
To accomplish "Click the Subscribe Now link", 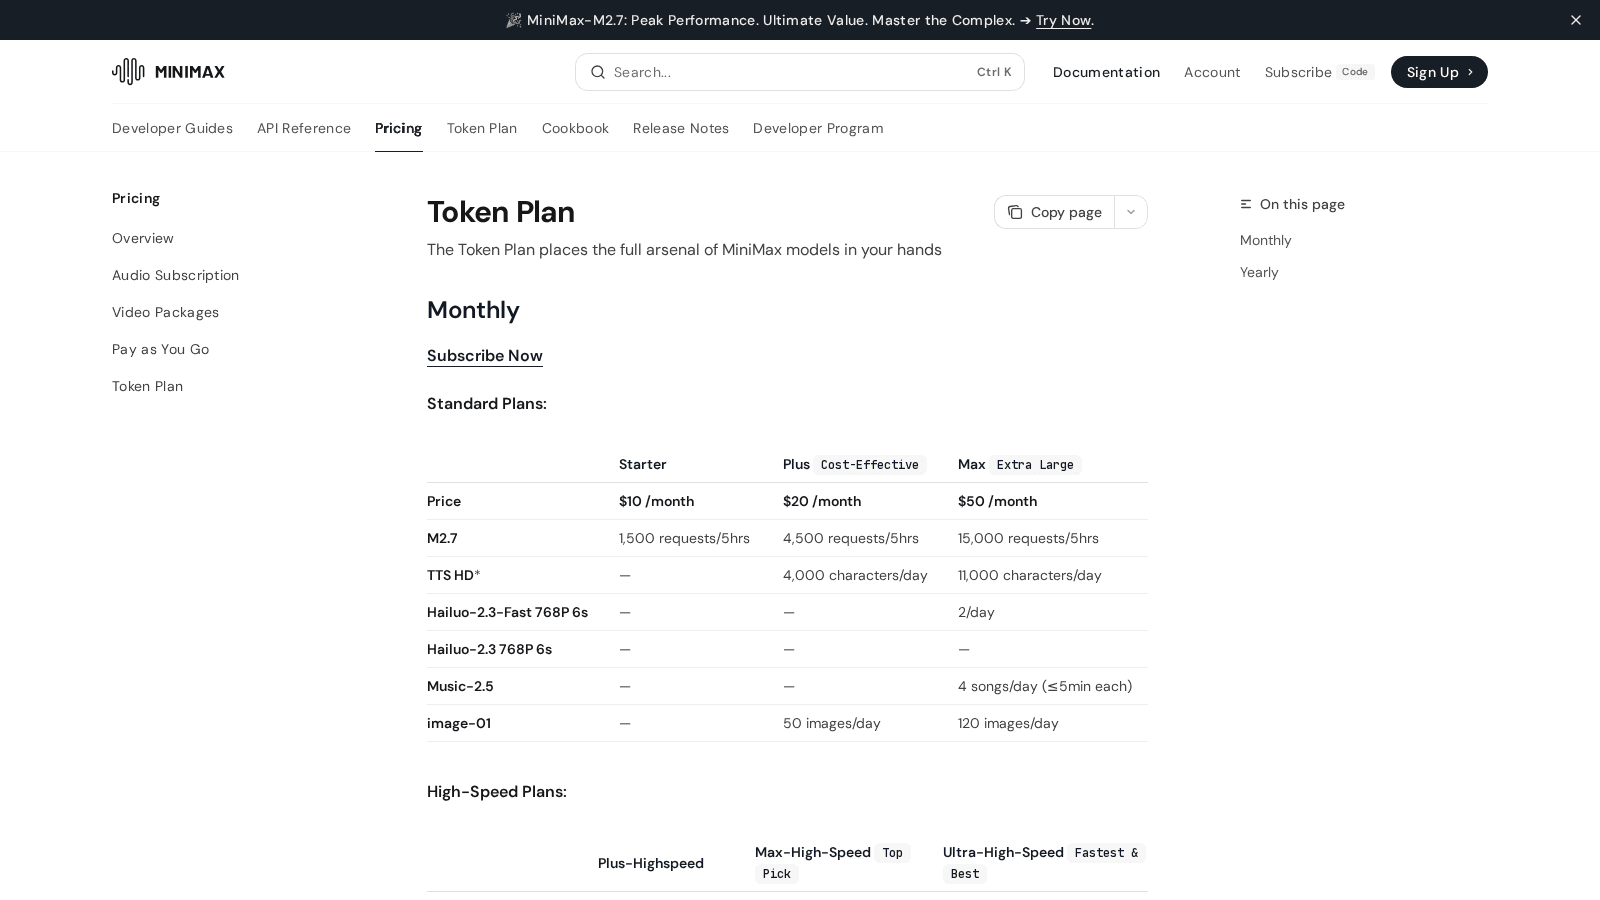I will pos(485,356).
